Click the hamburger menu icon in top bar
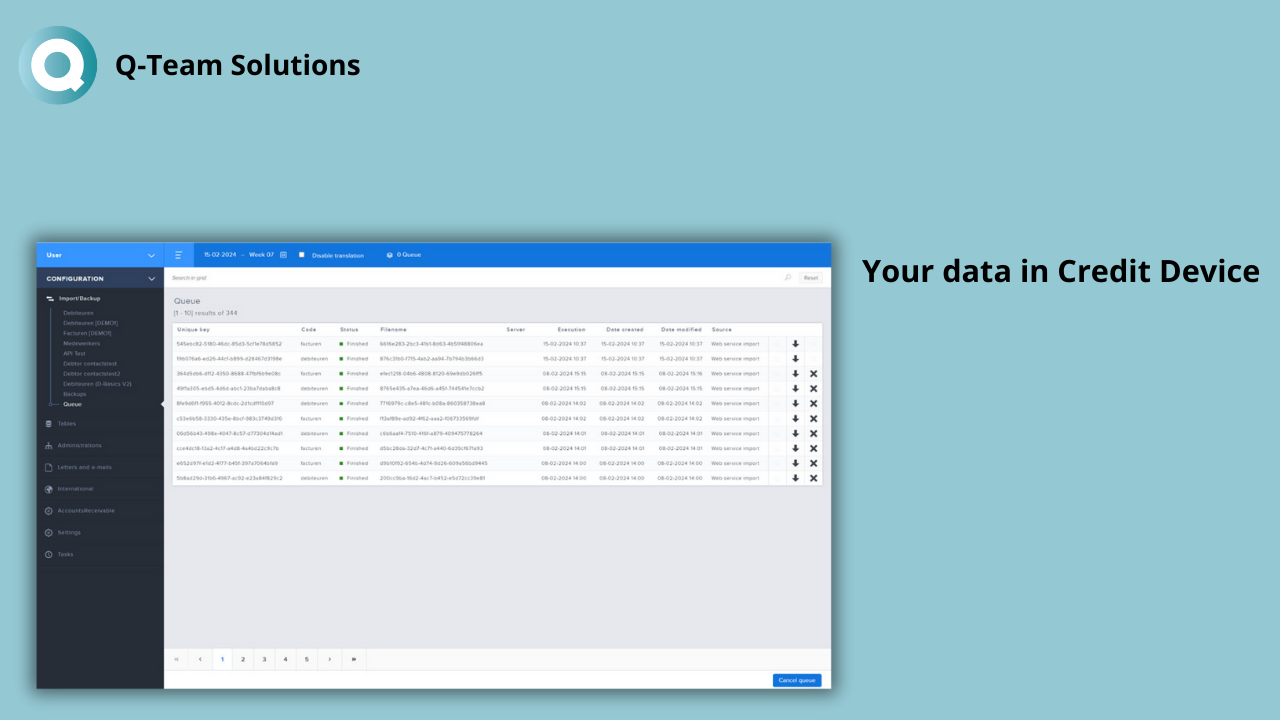Image resolution: width=1280 pixels, height=720 pixels. click(178, 255)
